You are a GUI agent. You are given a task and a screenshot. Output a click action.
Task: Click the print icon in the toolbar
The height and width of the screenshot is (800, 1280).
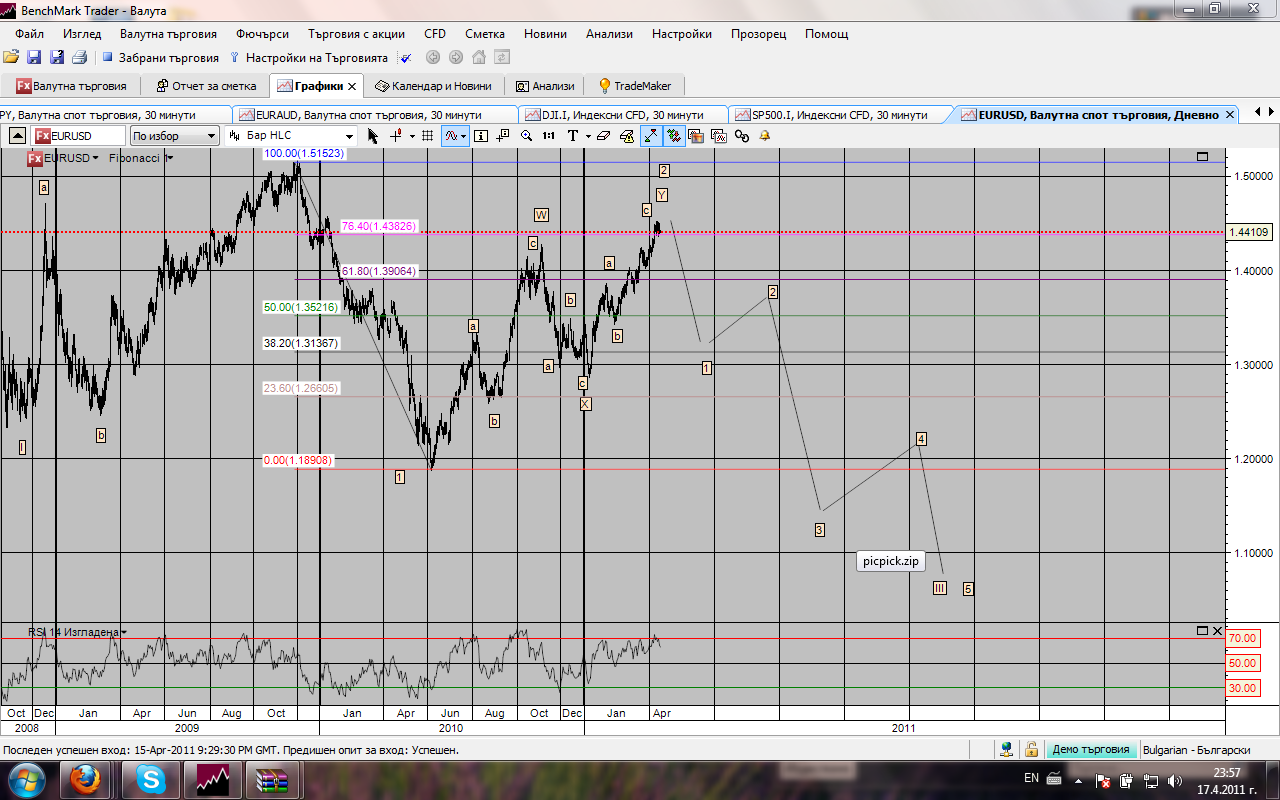79,58
